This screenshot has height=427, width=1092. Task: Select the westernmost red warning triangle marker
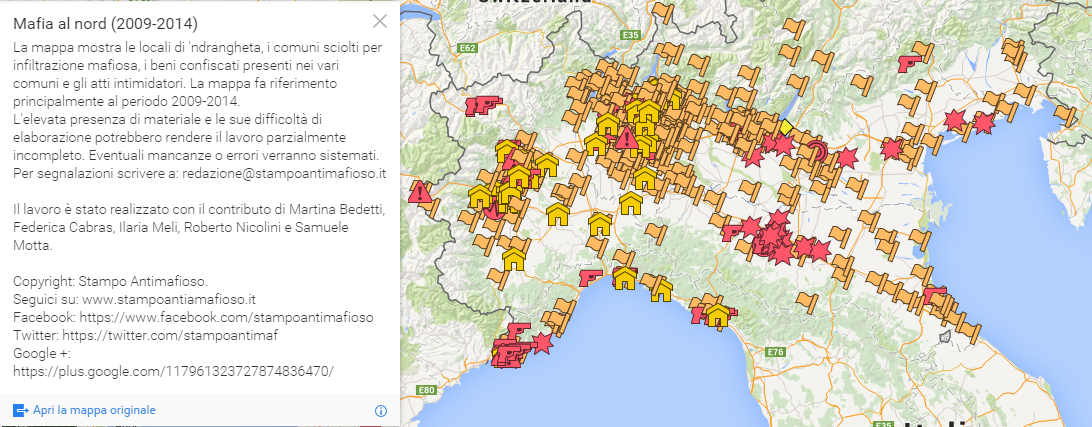tap(420, 191)
